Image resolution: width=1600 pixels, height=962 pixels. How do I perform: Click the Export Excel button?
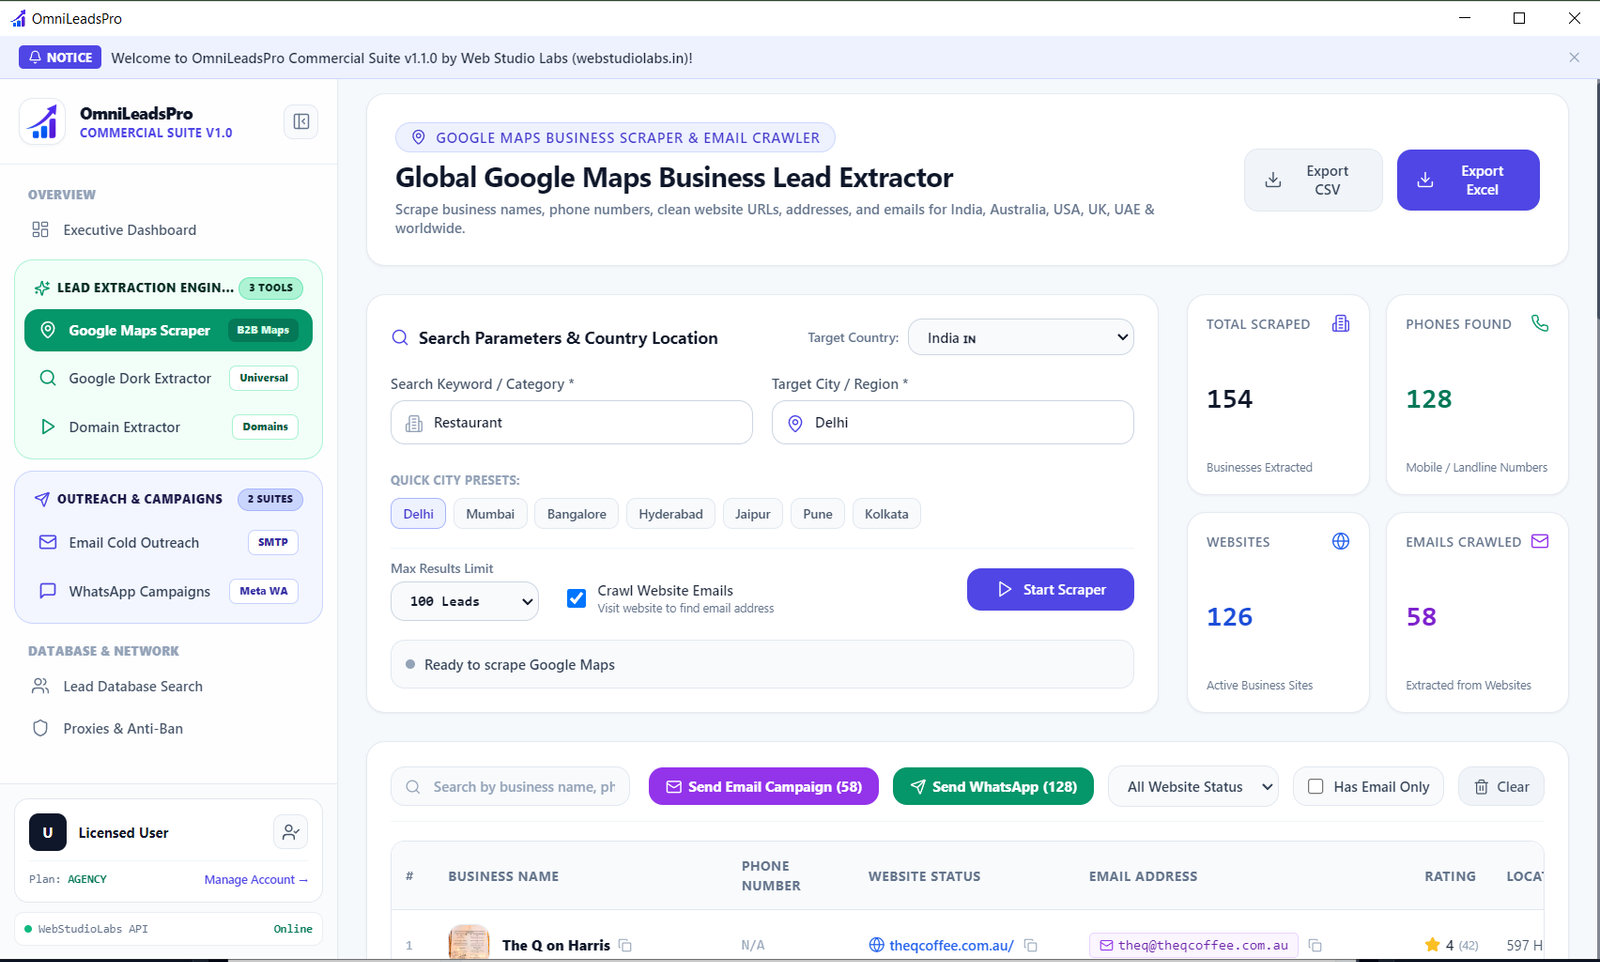pyautogui.click(x=1468, y=180)
